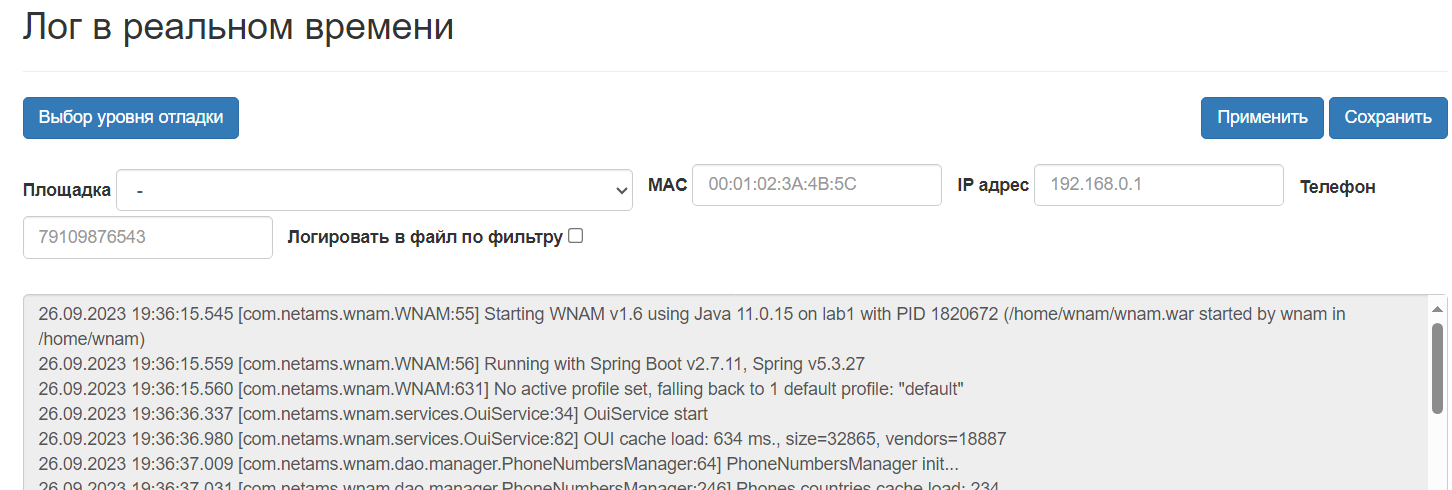1452x490 pixels.
Task: Focus the MAC address input field
Action: point(816,185)
